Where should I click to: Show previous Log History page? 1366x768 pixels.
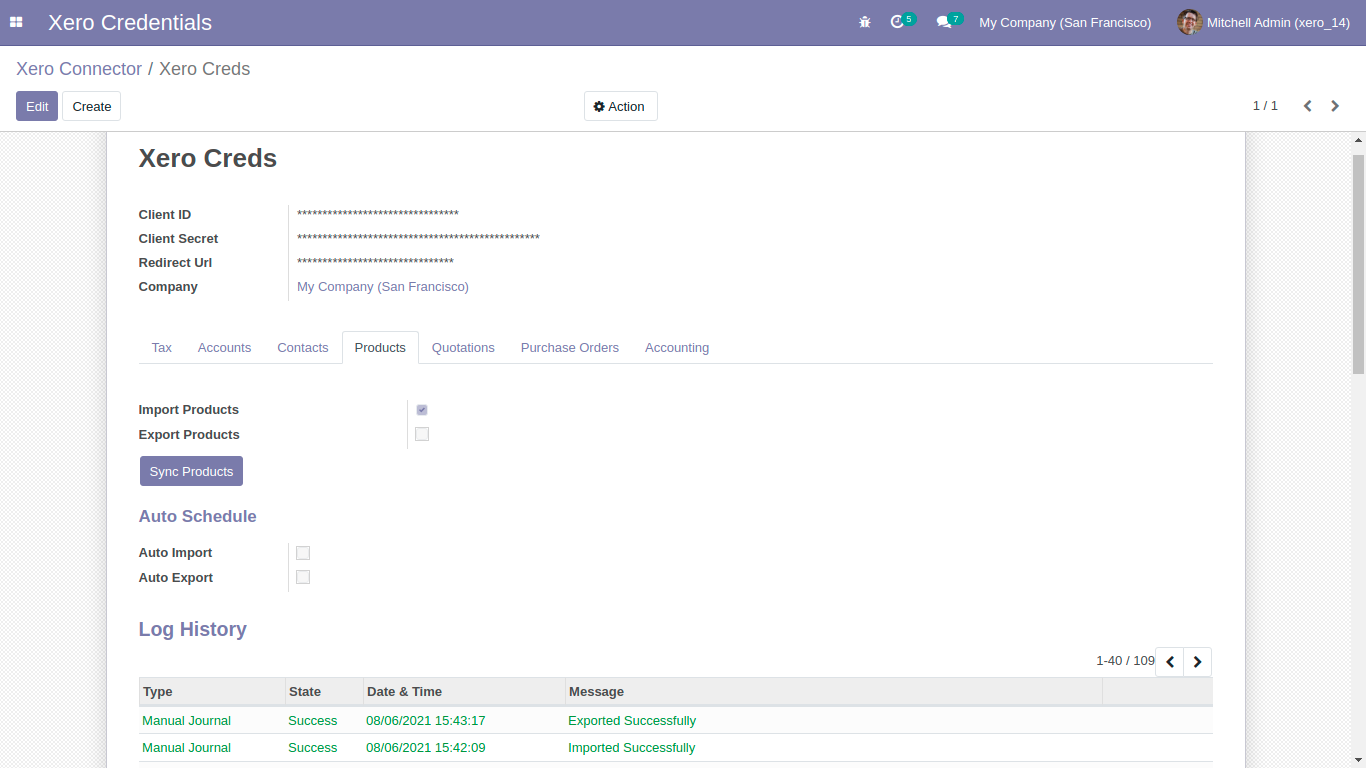click(1170, 661)
